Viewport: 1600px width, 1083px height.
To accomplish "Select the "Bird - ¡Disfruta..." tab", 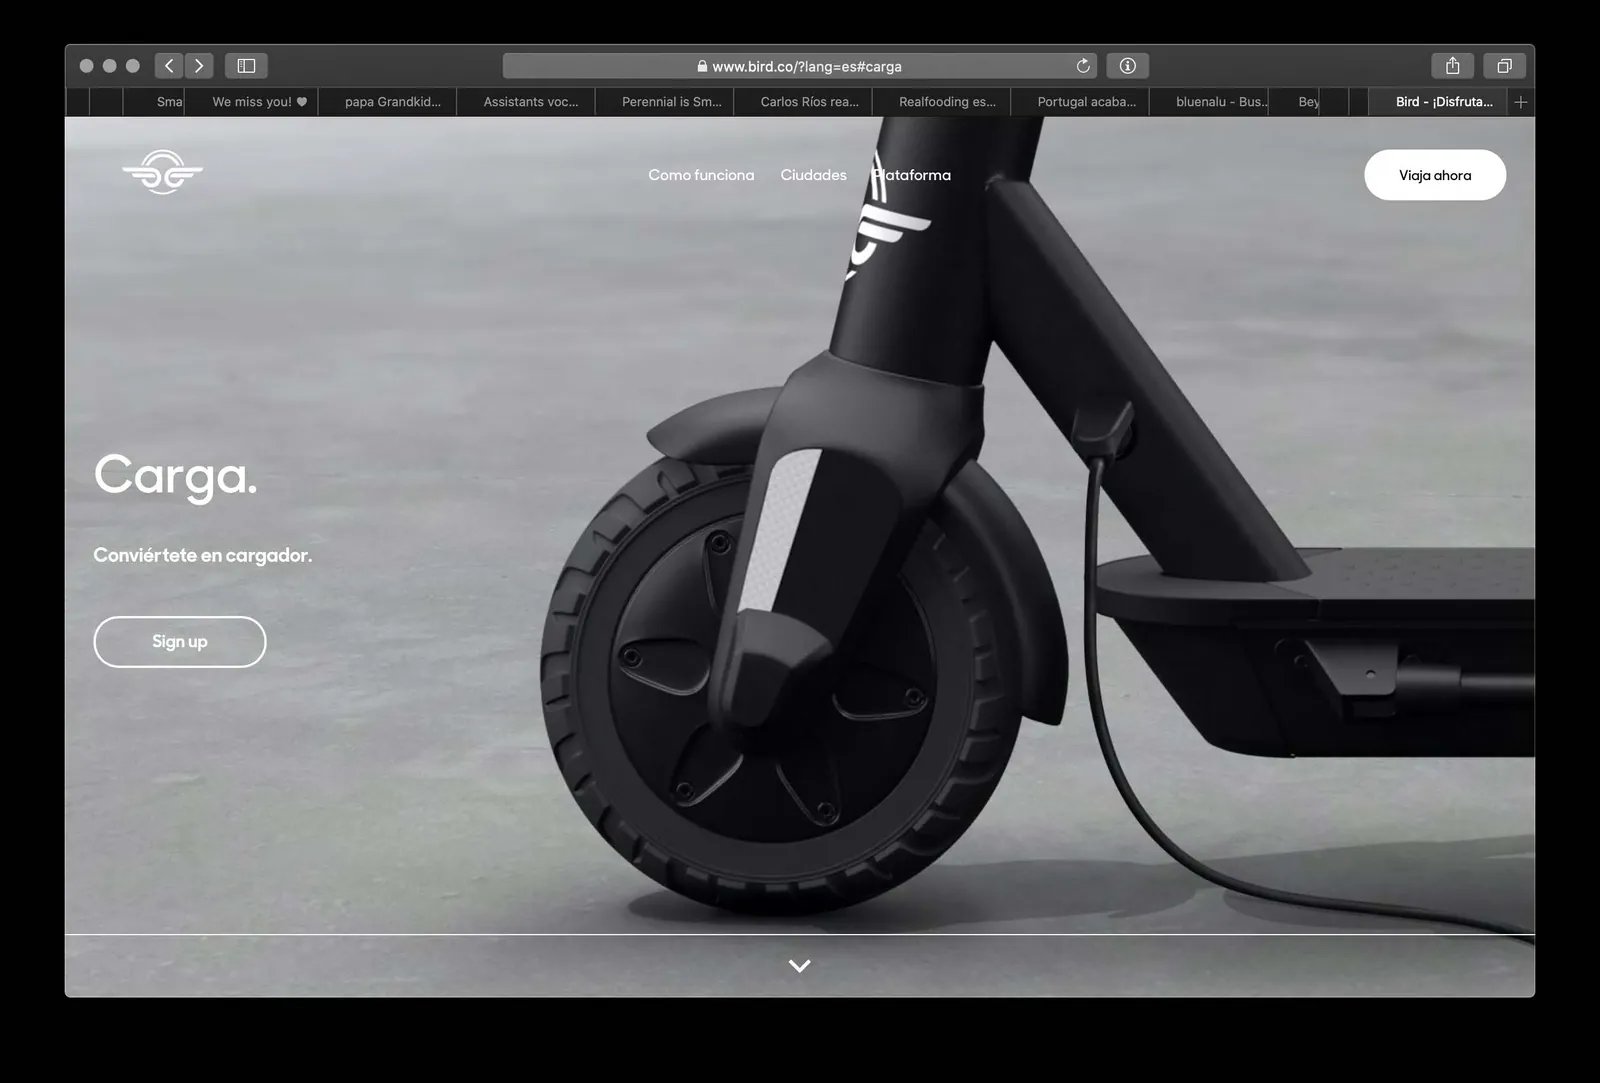I will 1439,102.
